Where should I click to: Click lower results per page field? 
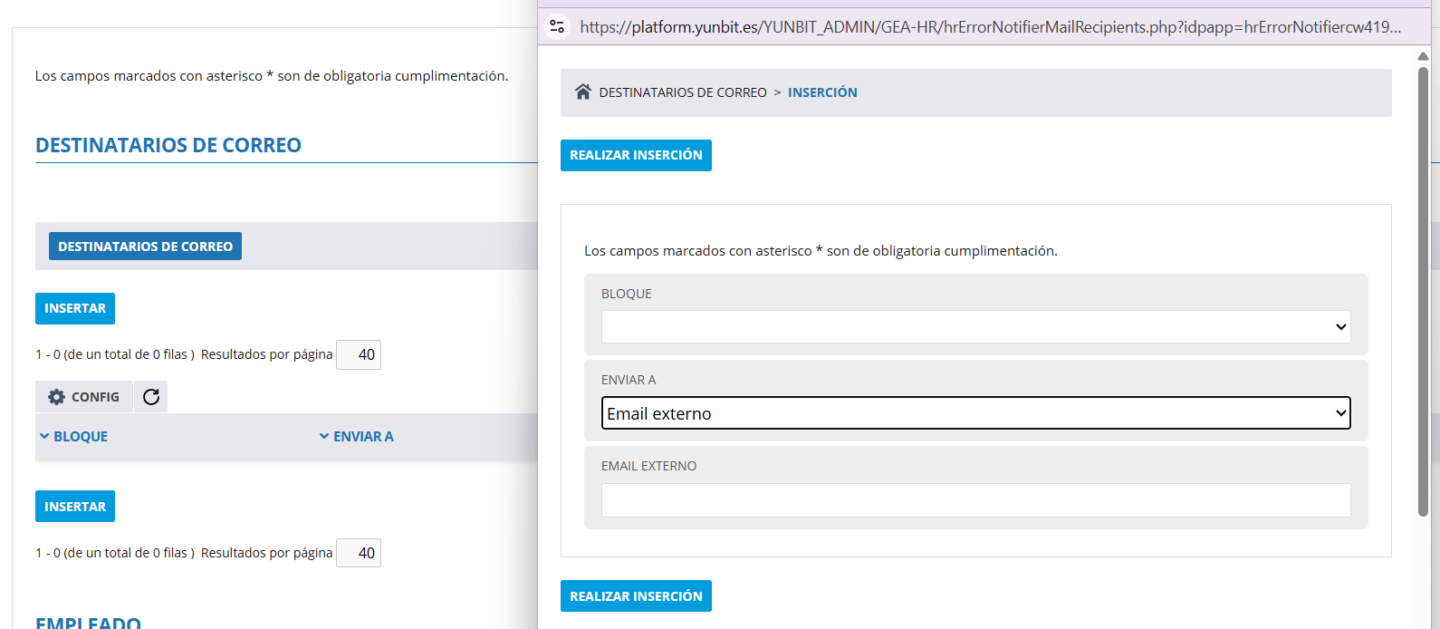(x=359, y=553)
